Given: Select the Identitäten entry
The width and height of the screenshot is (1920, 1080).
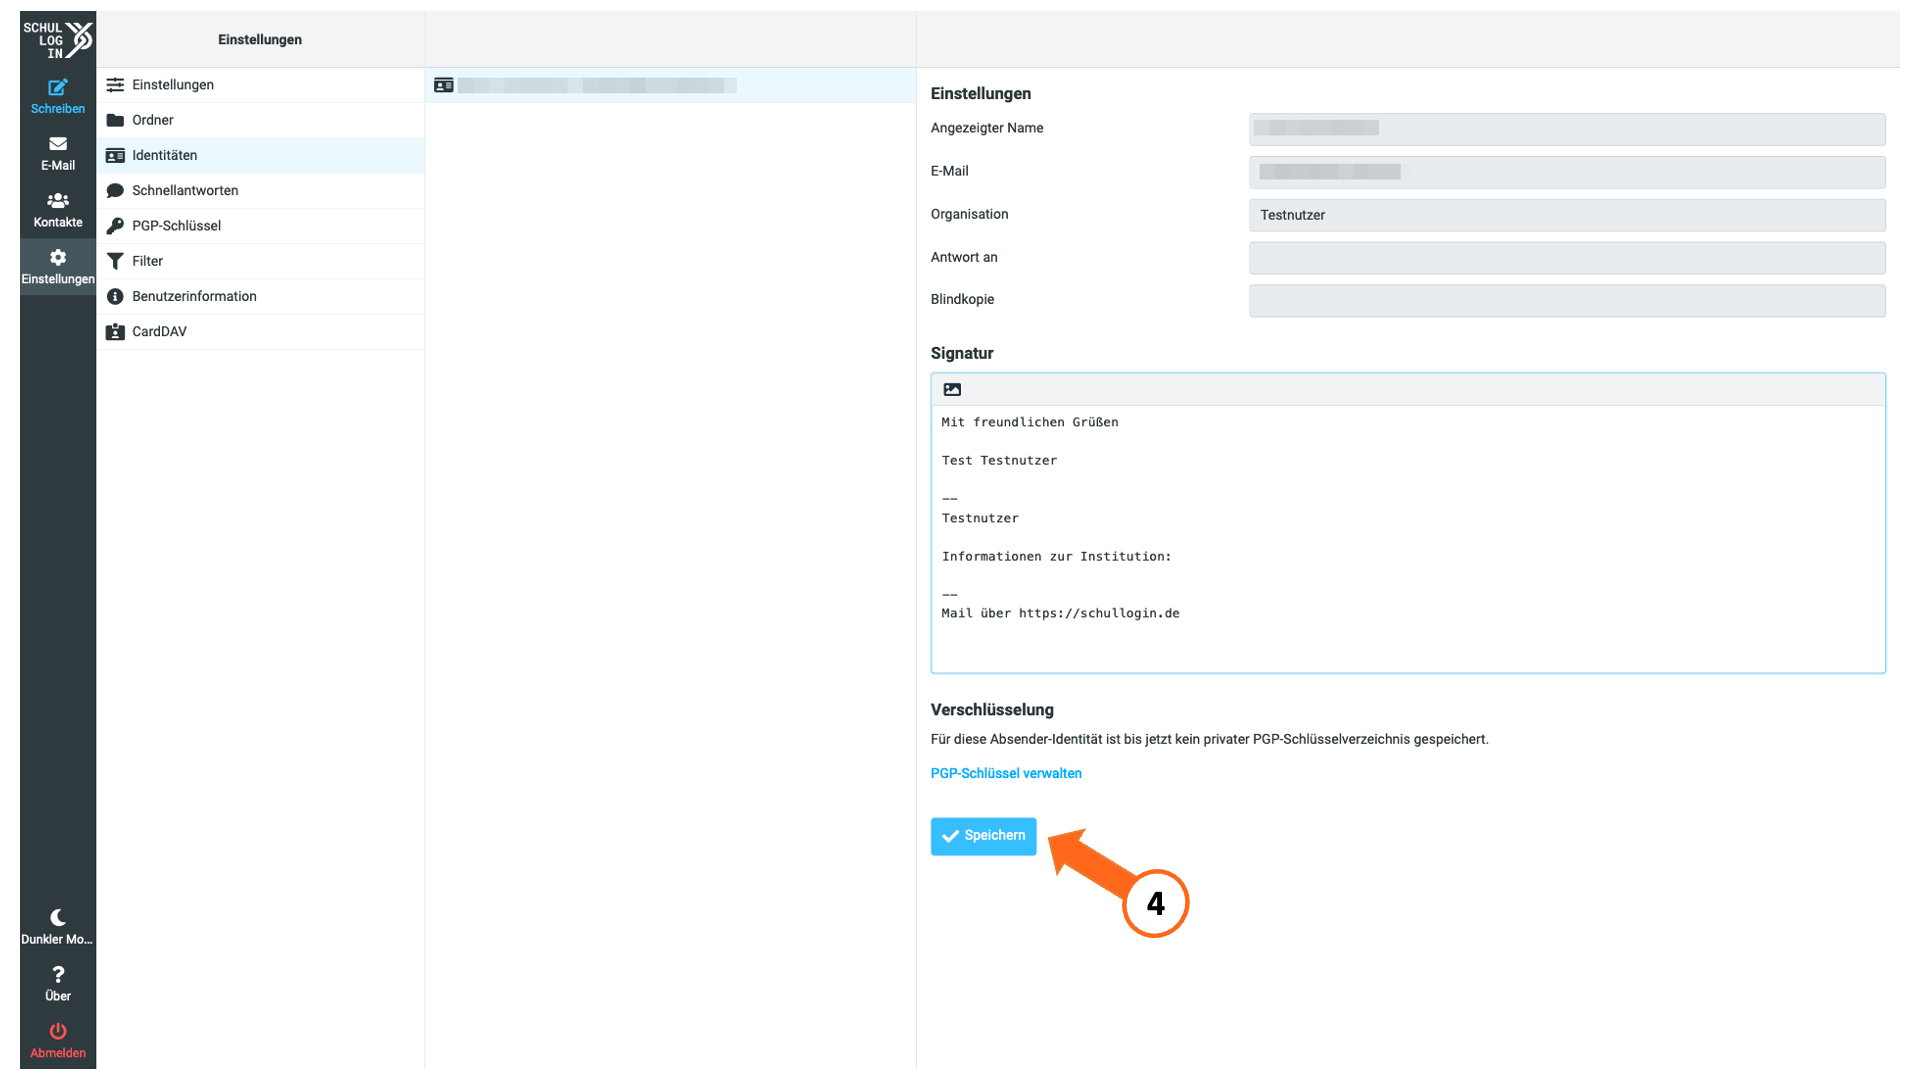Looking at the screenshot, I should point(260,155).
